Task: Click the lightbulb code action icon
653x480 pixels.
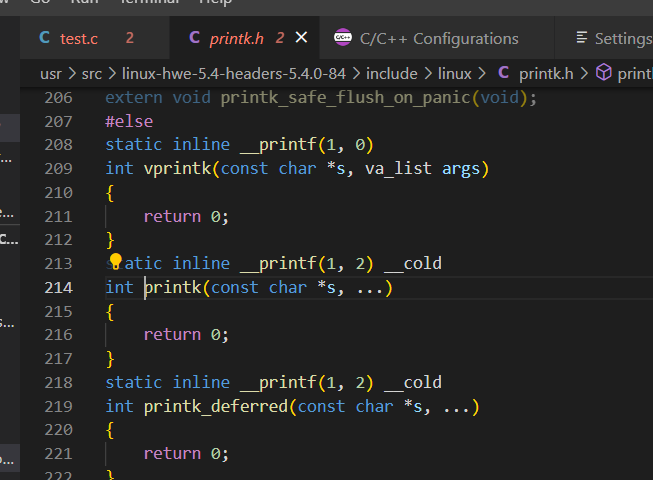Action: (x=115, y=262)
